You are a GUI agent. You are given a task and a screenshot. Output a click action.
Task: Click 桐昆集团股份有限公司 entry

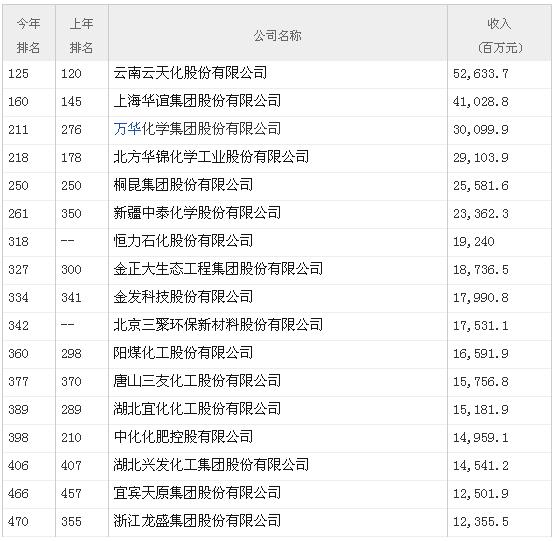pyautogui.click(x=183, y=185)
